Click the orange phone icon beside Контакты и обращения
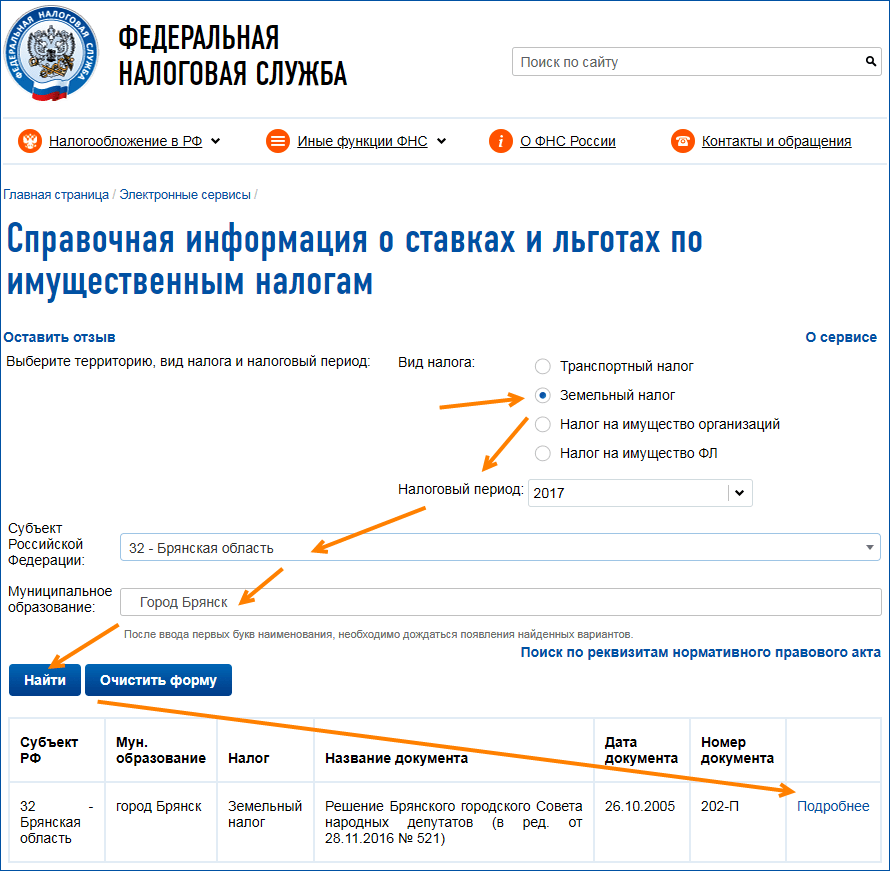Image resolution: width=890 pixels, height=871 pixels. pyautogui.click(x=683, y=141)
